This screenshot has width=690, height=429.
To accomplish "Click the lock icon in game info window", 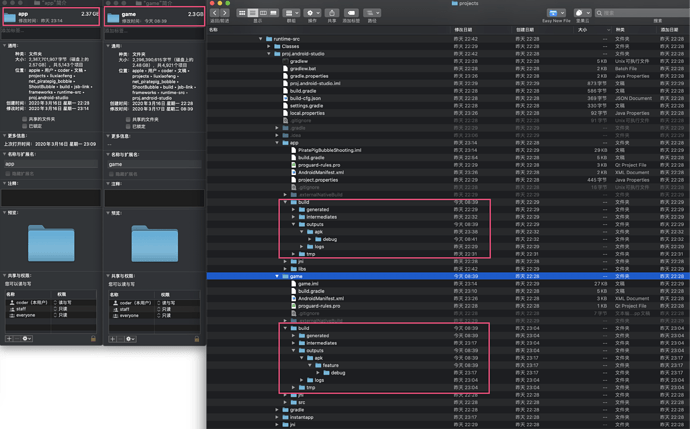I will coord(197,339).
